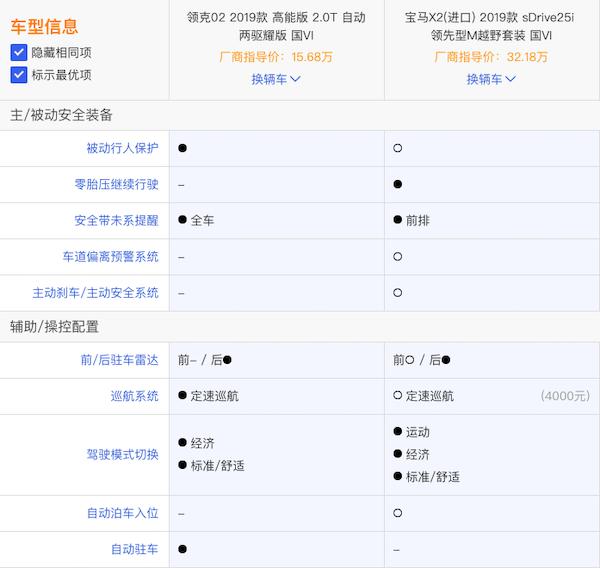Click the (4000元) option price

(x=565, y=396)
